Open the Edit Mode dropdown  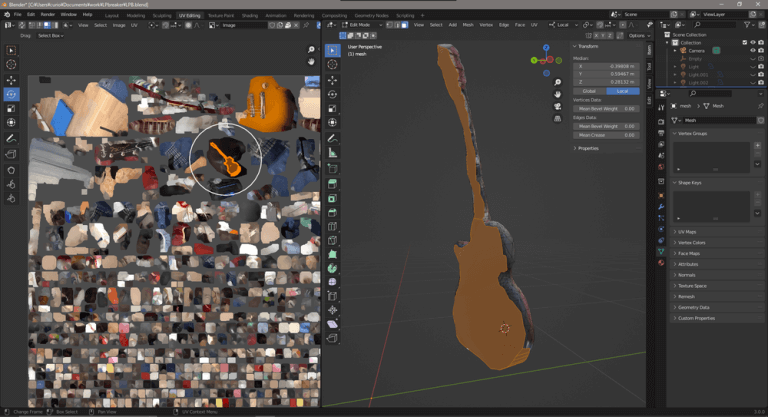[x=362, y=25]
